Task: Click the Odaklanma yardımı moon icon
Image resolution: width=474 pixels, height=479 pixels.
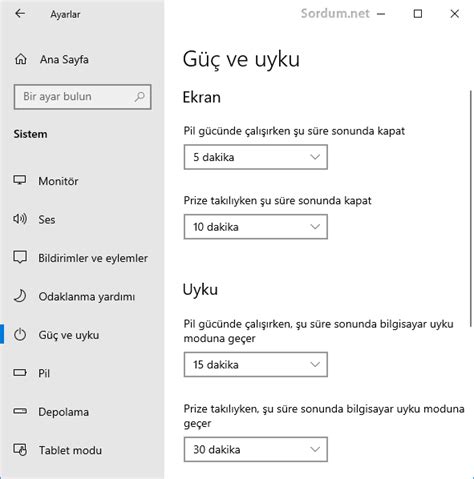Action: 20,296
